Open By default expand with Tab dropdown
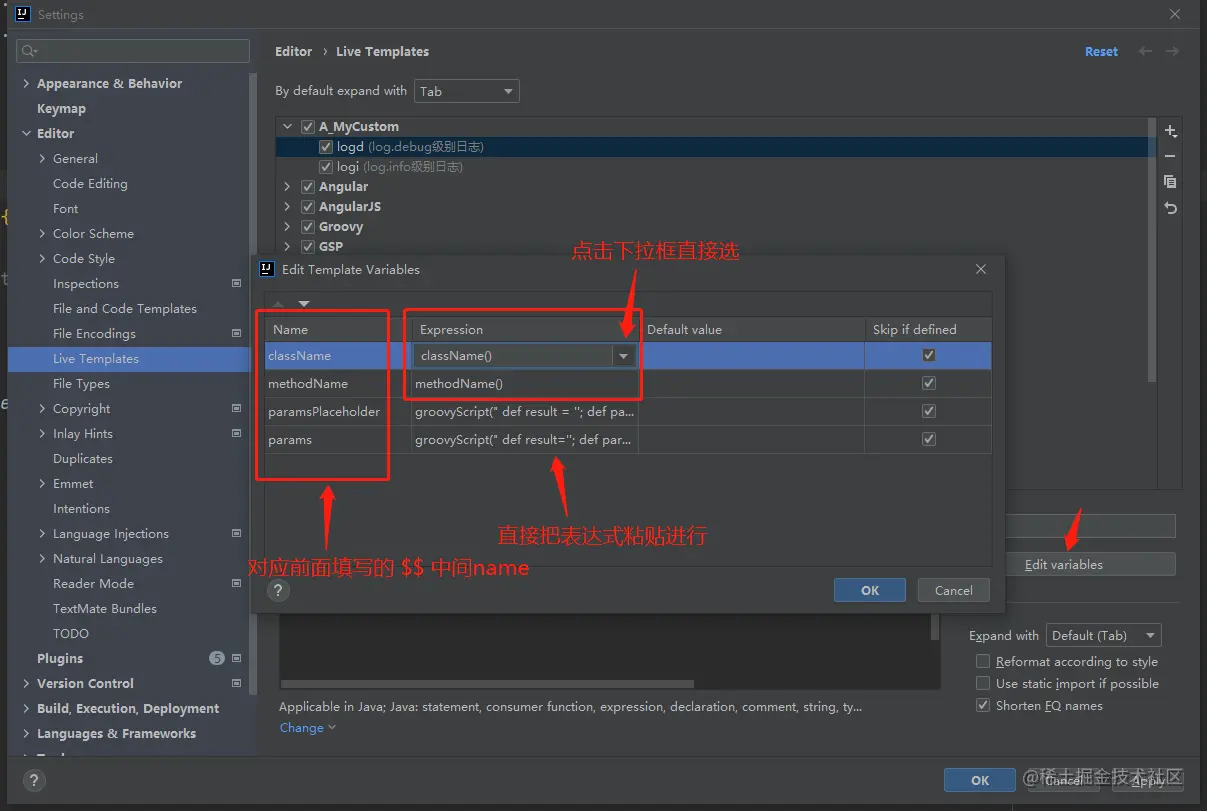The image size is (1207, 811). coord(466,91)
